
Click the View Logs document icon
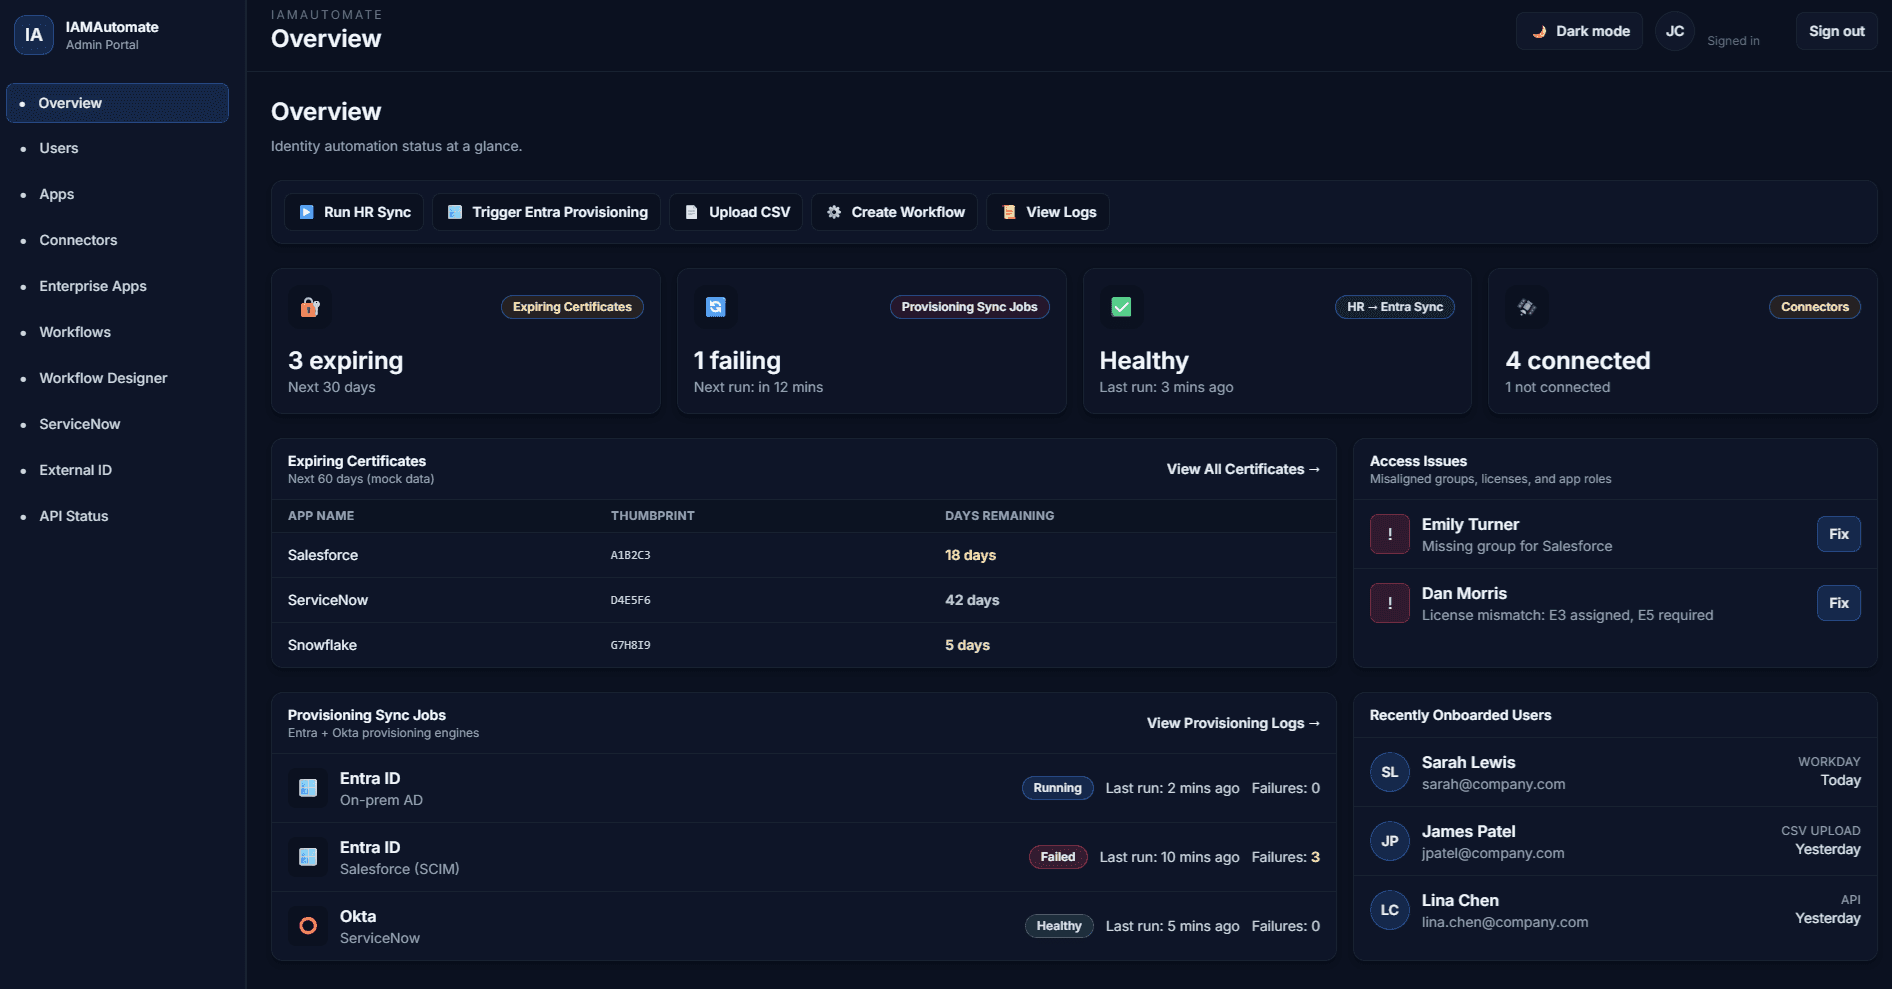(x=1007, y=211)
